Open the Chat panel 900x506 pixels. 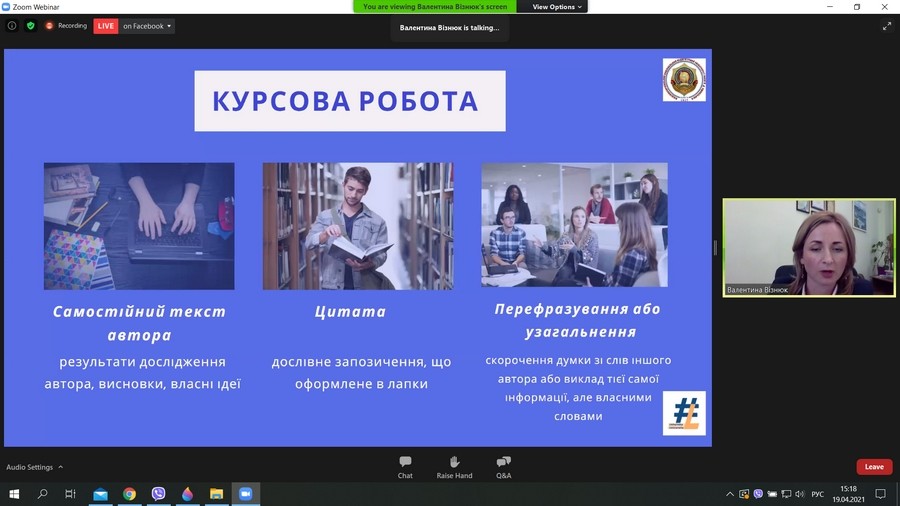coord(405,467)
